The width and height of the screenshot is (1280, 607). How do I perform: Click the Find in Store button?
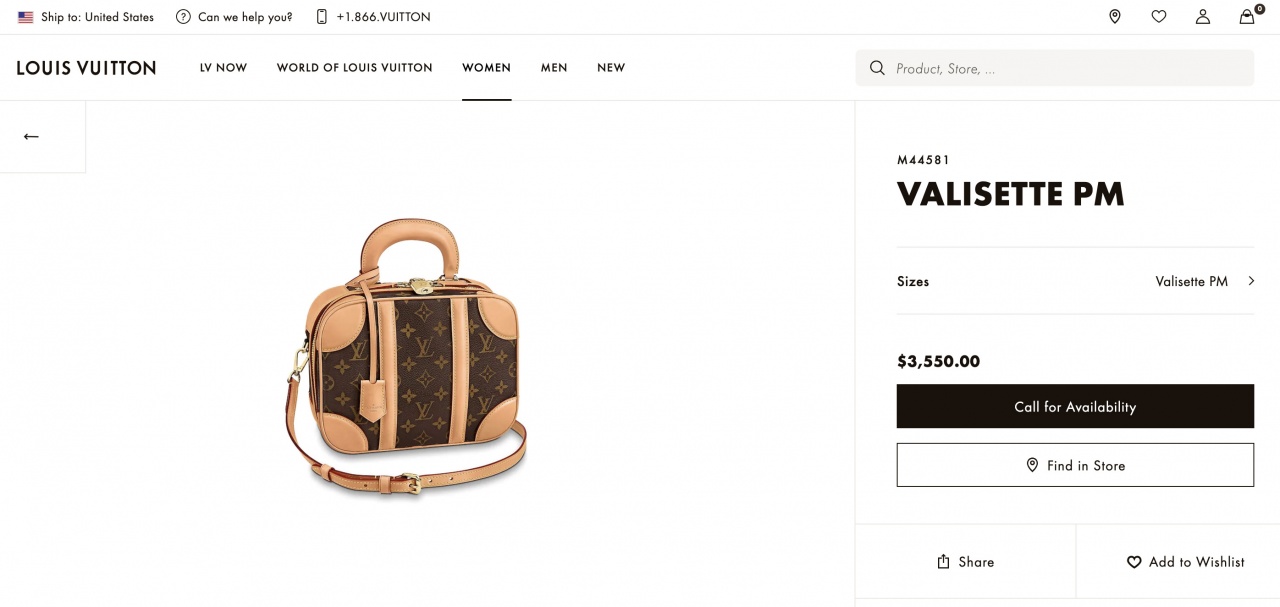(x=1075, y=465)
